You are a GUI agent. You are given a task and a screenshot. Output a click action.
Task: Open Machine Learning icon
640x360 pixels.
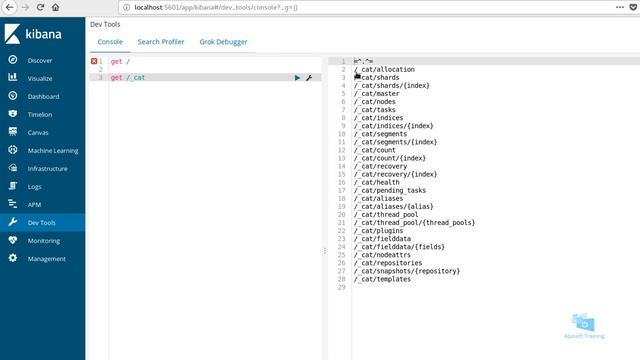click(x=13, y=150)
